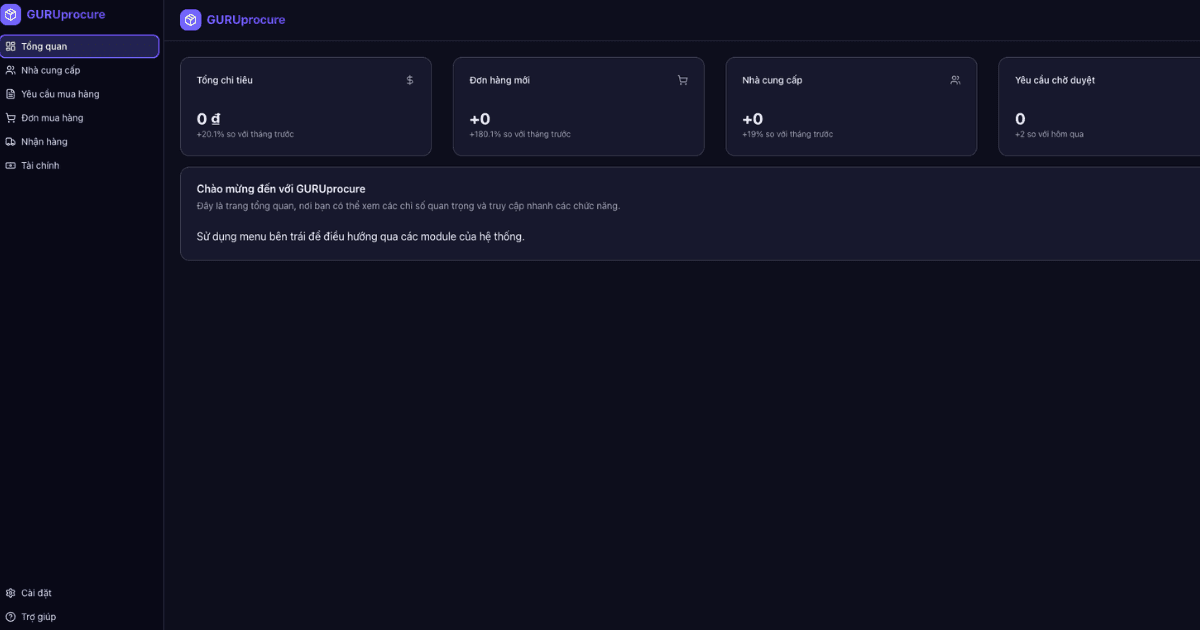This screenshot has height=630, width=1200.
Task: Click the GURUprocure cube logo in sidebar
Action: [10, 15]
